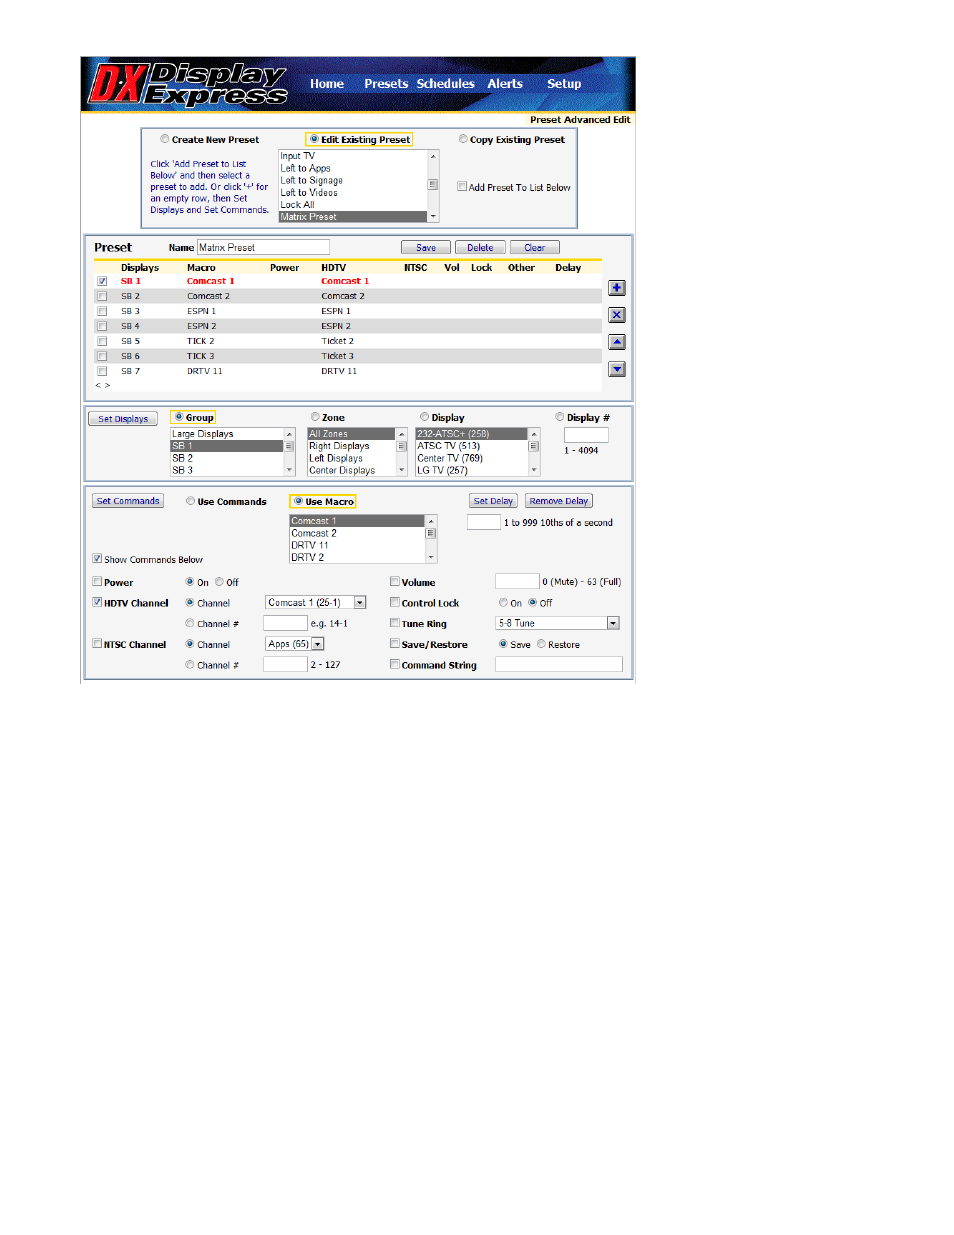Image resolution: width=954 pixels, height=1235 pixels.
Task: Check the SB 3 row checkbox
Action: coord(102,311)
